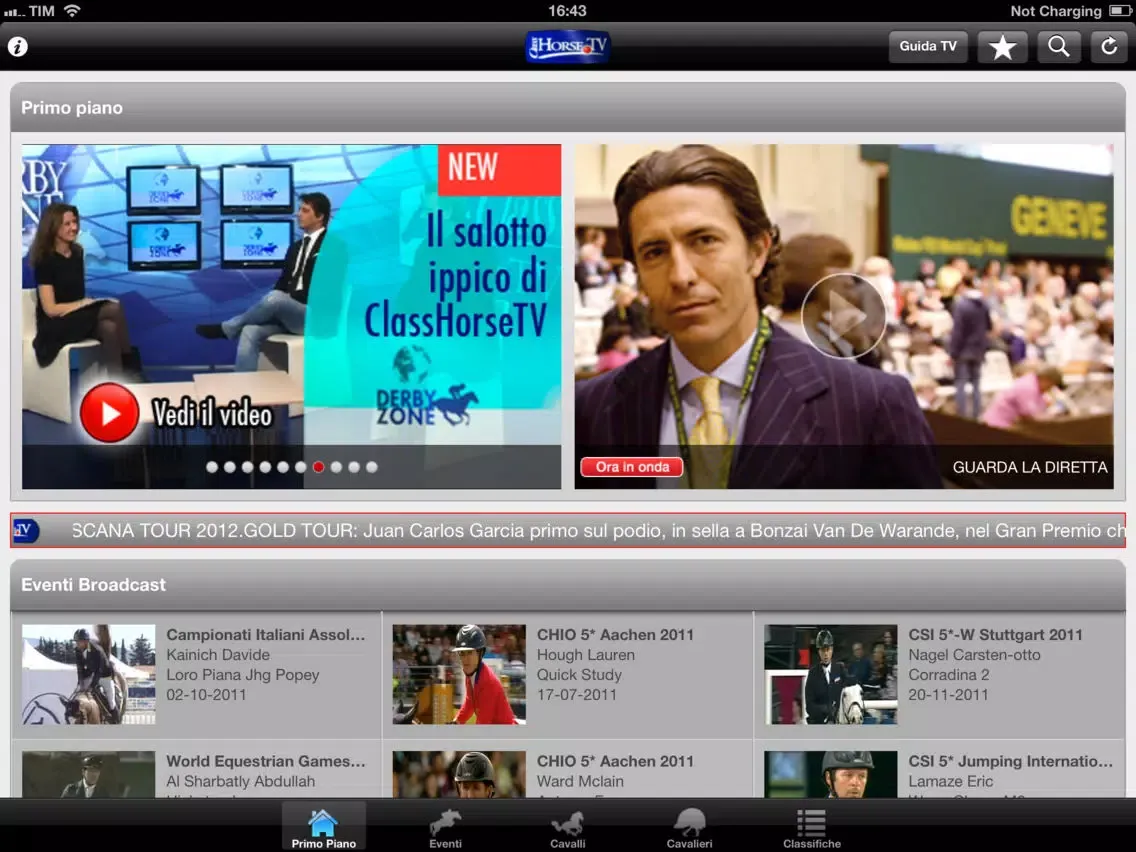Tap the Eventi Broadcast section header
This screenshot has width=1136, height=852.
click(x=567, y=585)
